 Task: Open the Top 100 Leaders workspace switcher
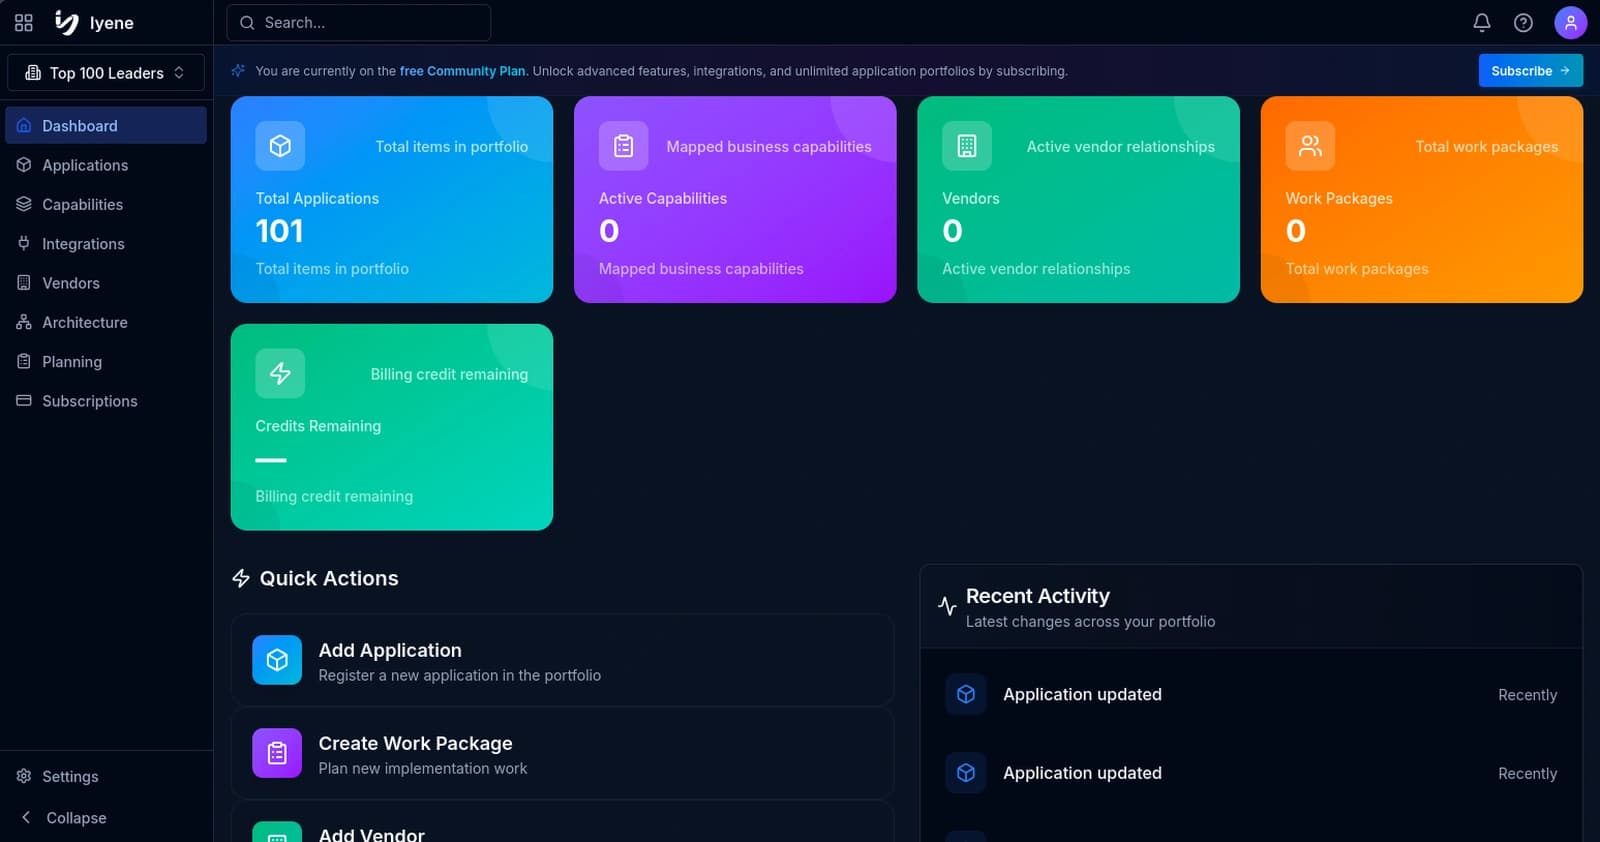click(106, 72)
